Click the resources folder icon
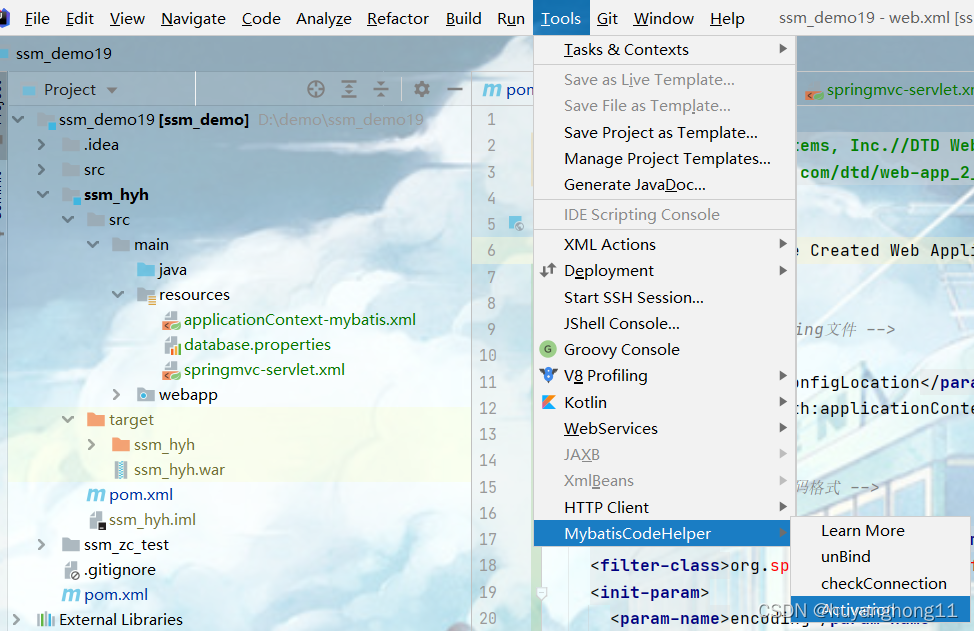The width and height of the screenshot is (974, 631). click(146, 295)
